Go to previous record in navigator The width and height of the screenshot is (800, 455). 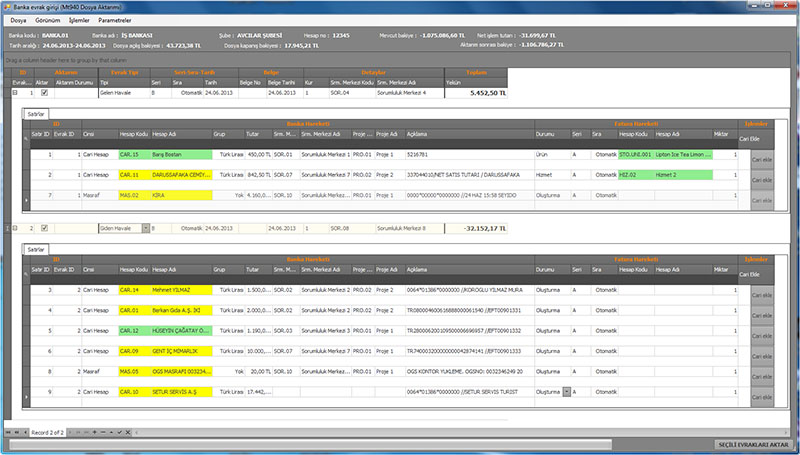[26, 433]
